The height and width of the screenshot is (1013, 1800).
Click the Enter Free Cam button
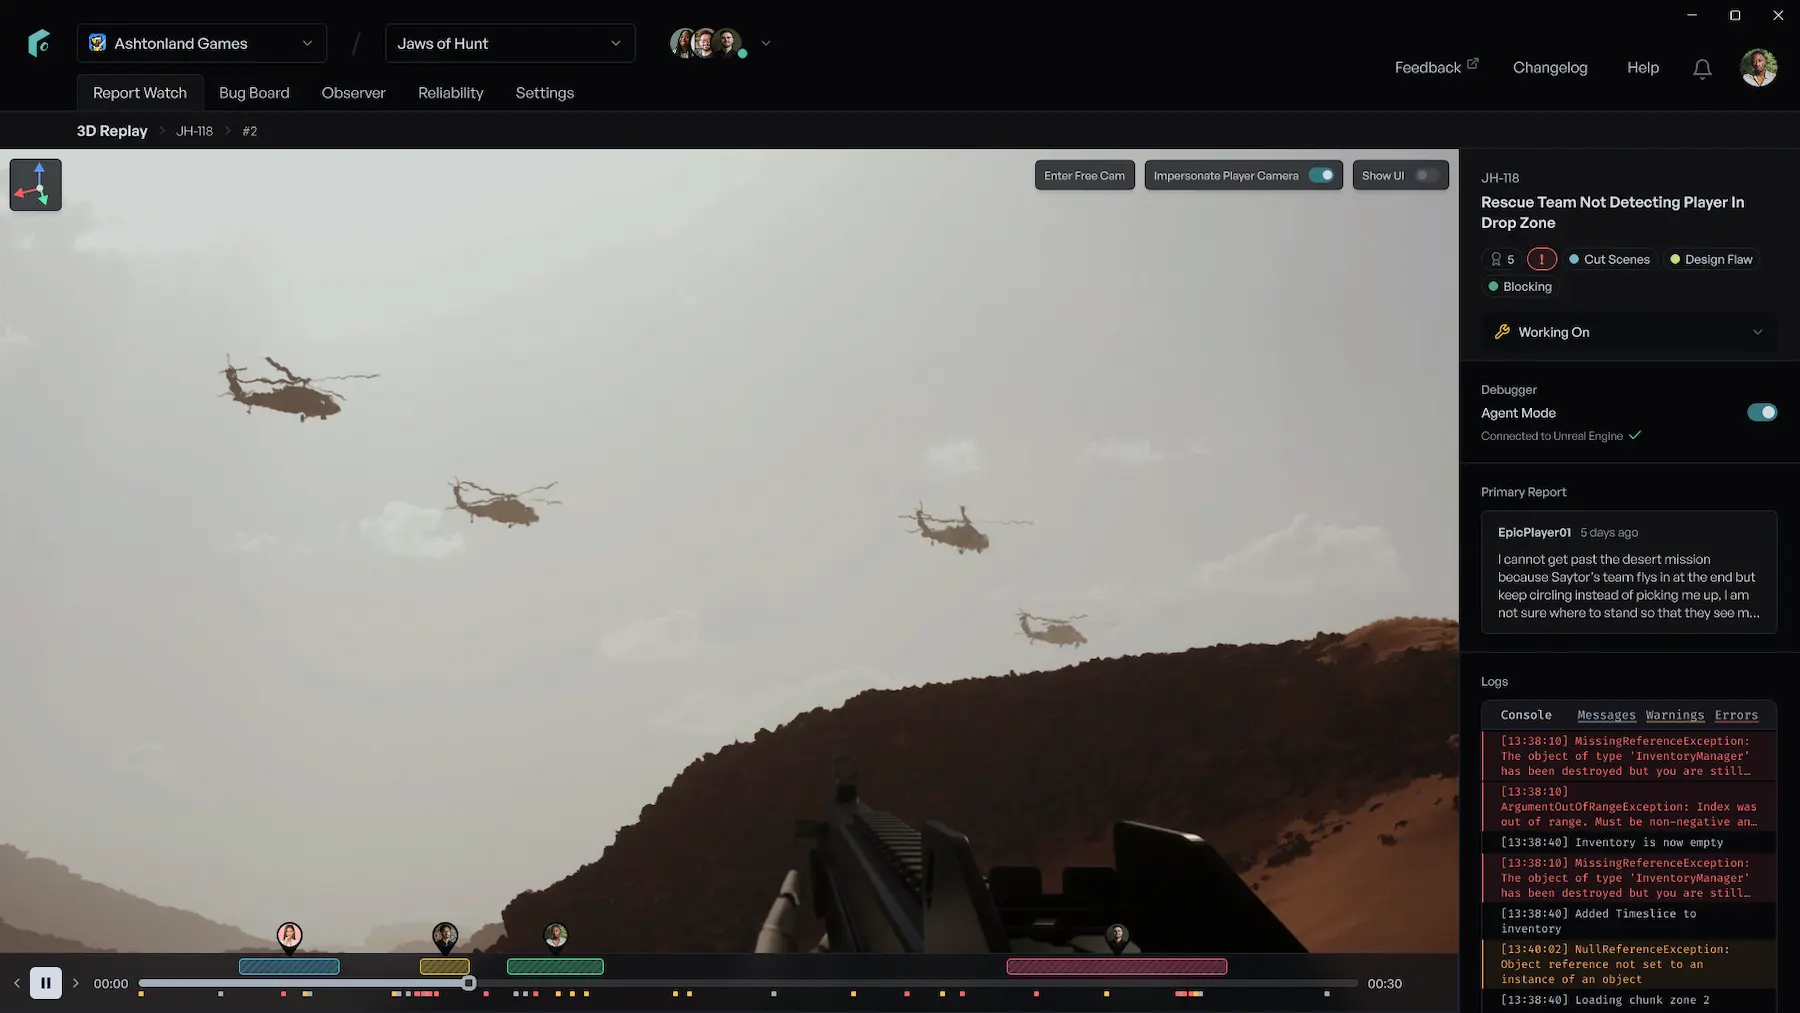(x=1084, y=175)
